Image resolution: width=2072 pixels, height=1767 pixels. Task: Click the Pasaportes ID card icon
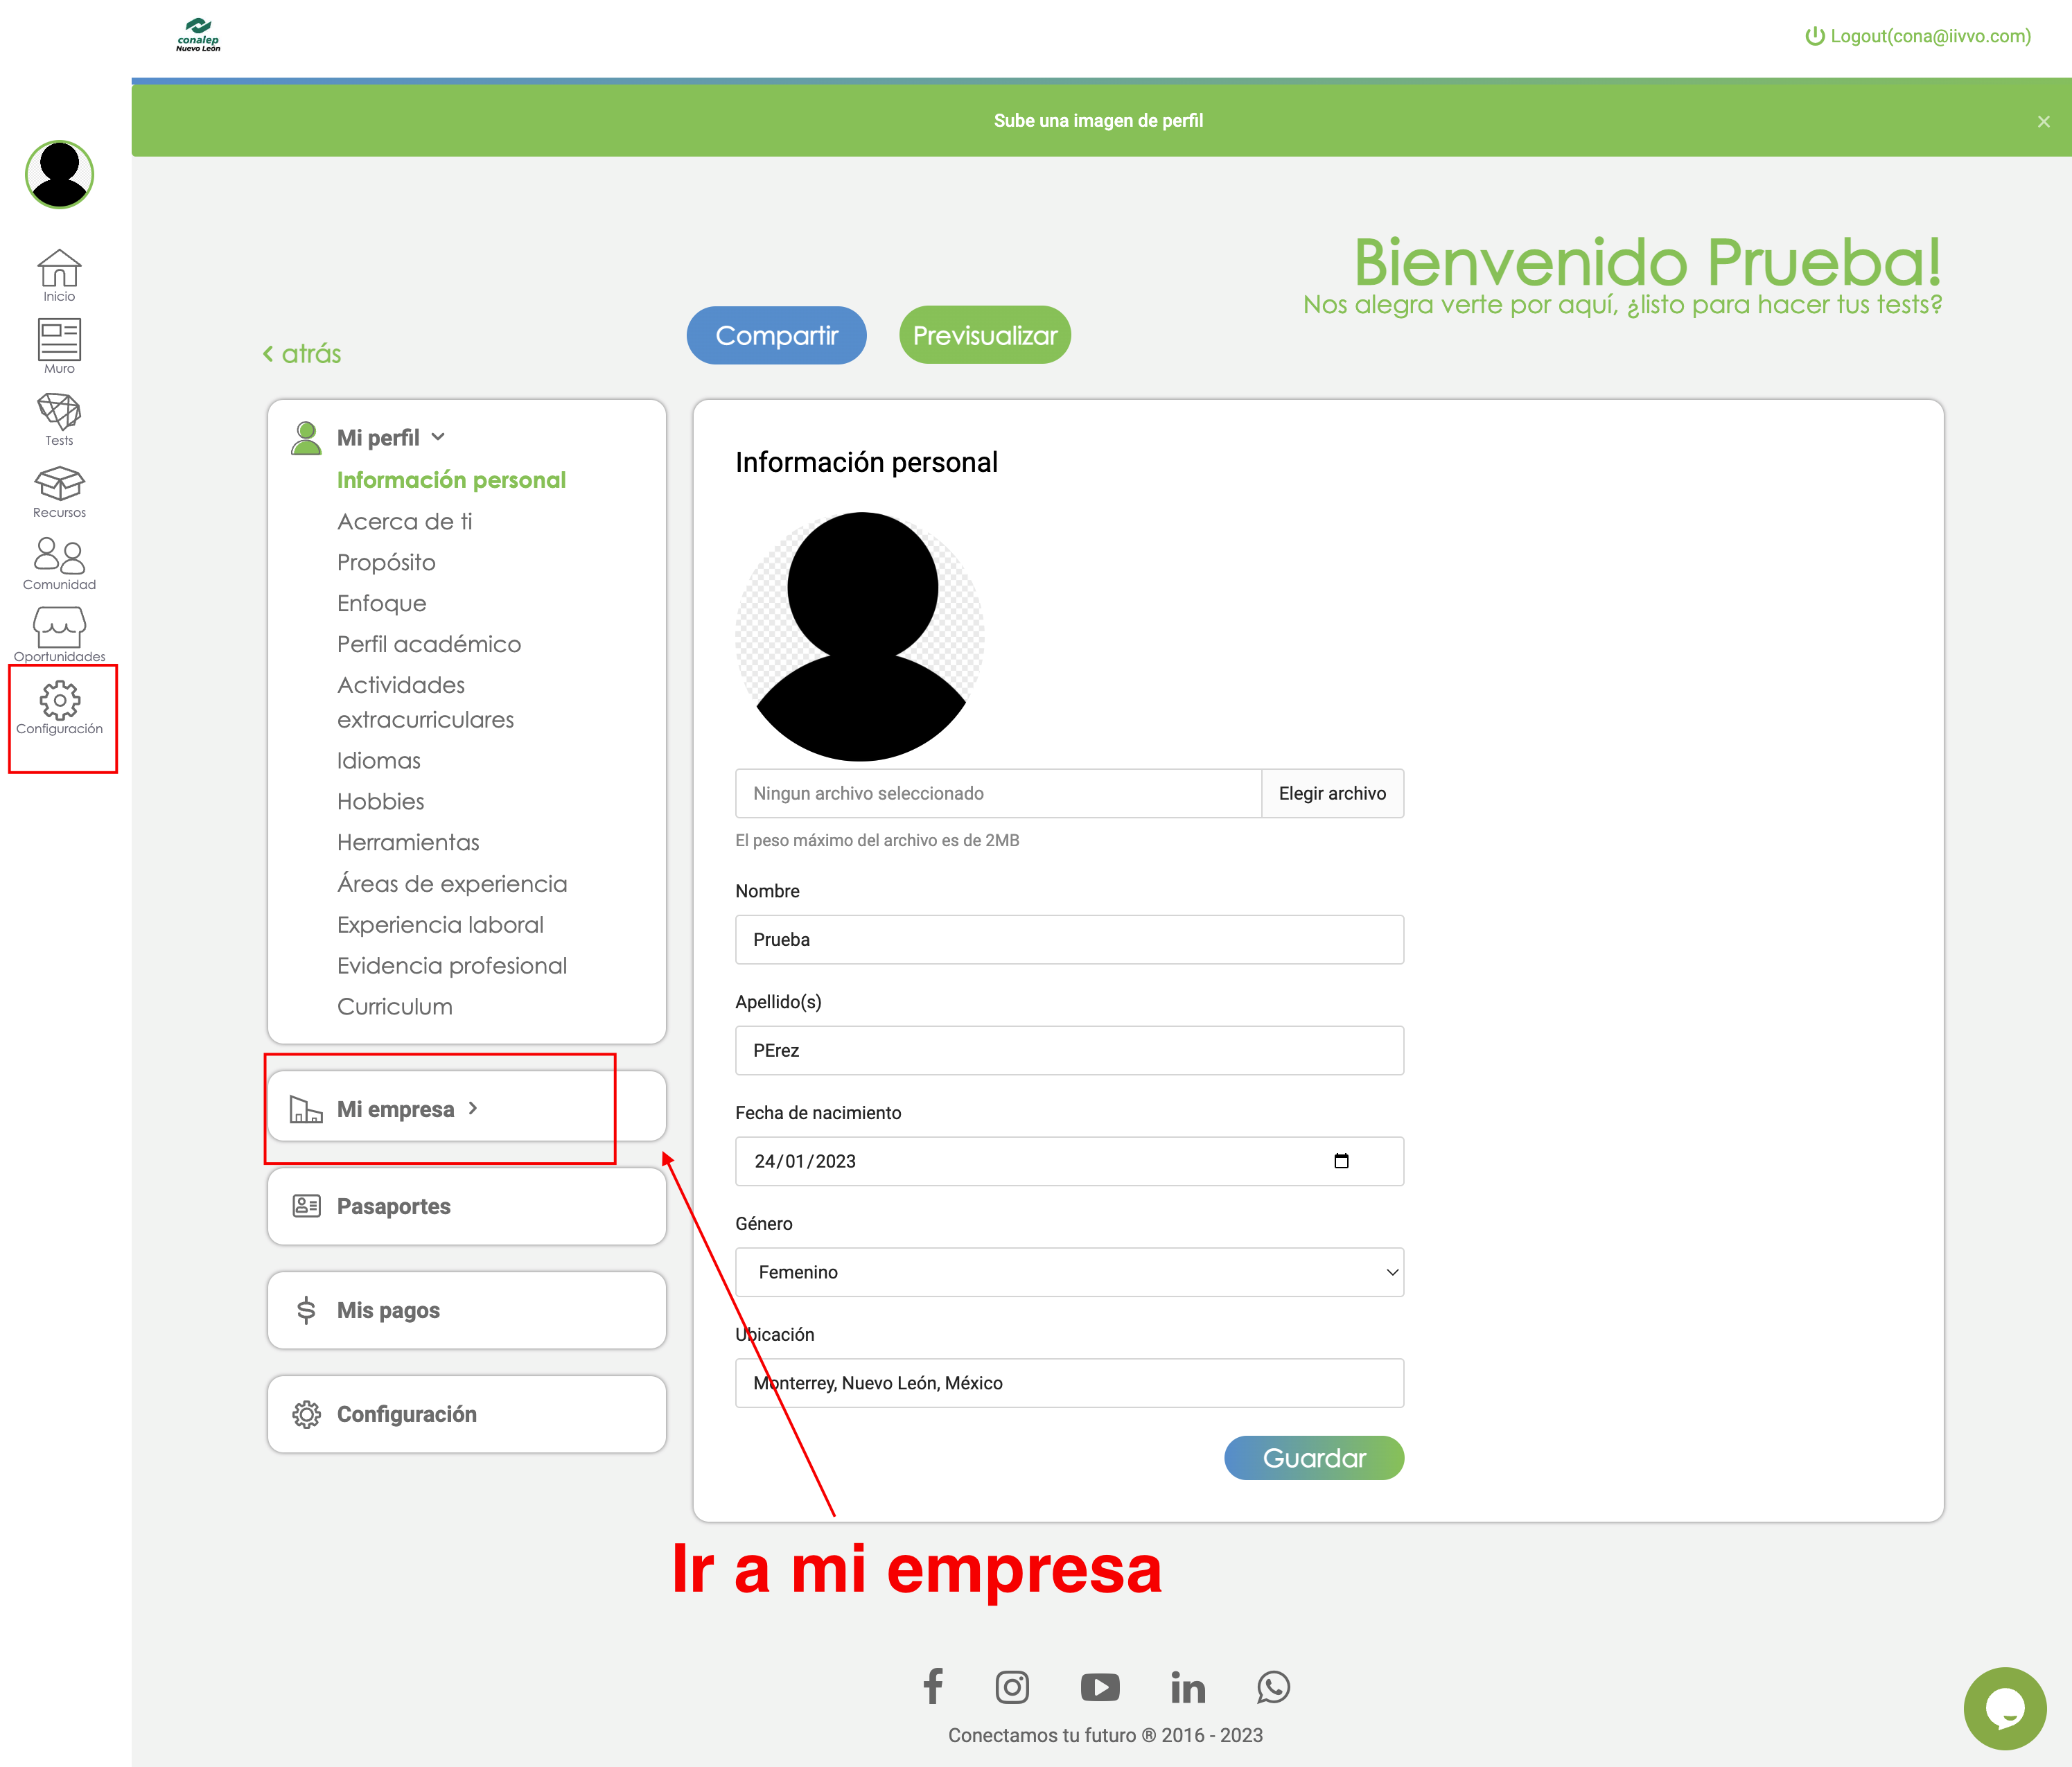(306, 1206)
